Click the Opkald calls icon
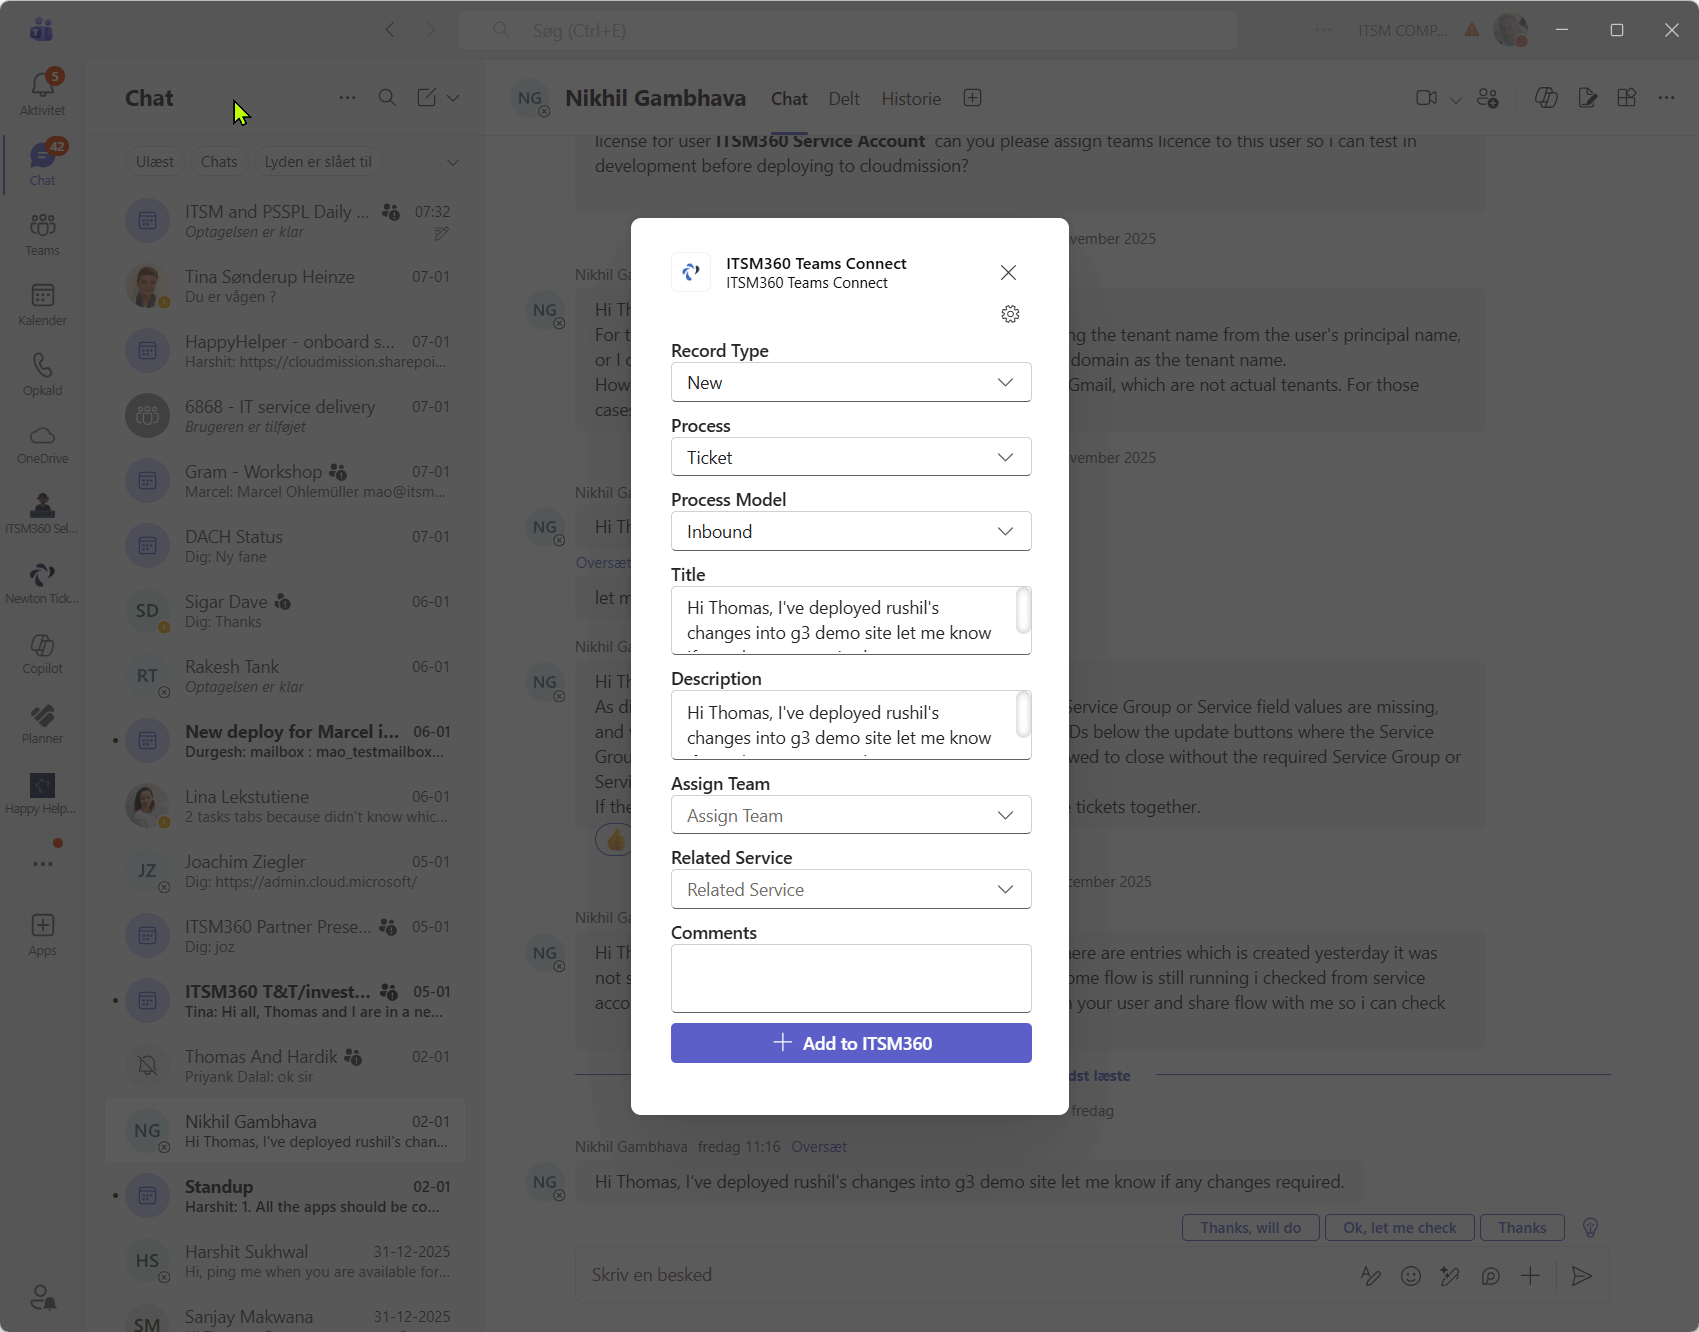 coord(42,373)
